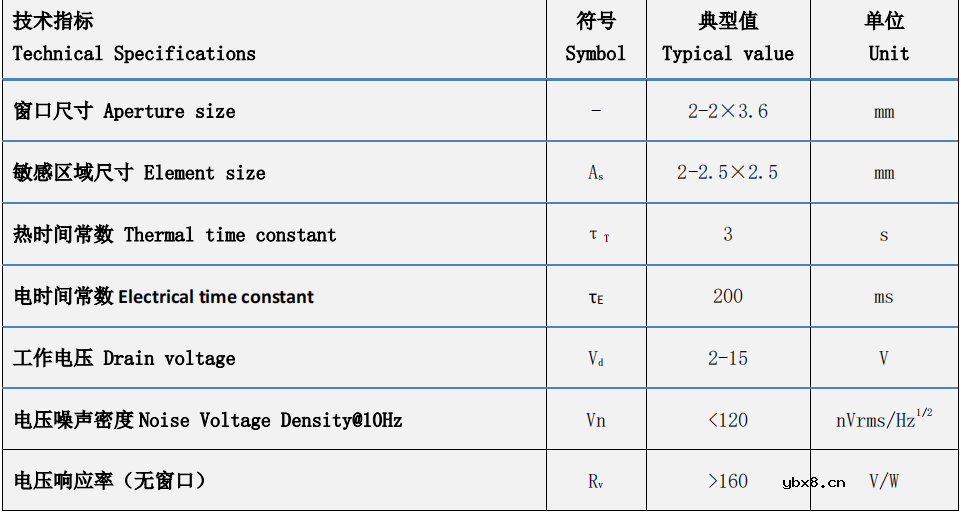Click the ybx8.cn watermark link

[x=814, y=482]
